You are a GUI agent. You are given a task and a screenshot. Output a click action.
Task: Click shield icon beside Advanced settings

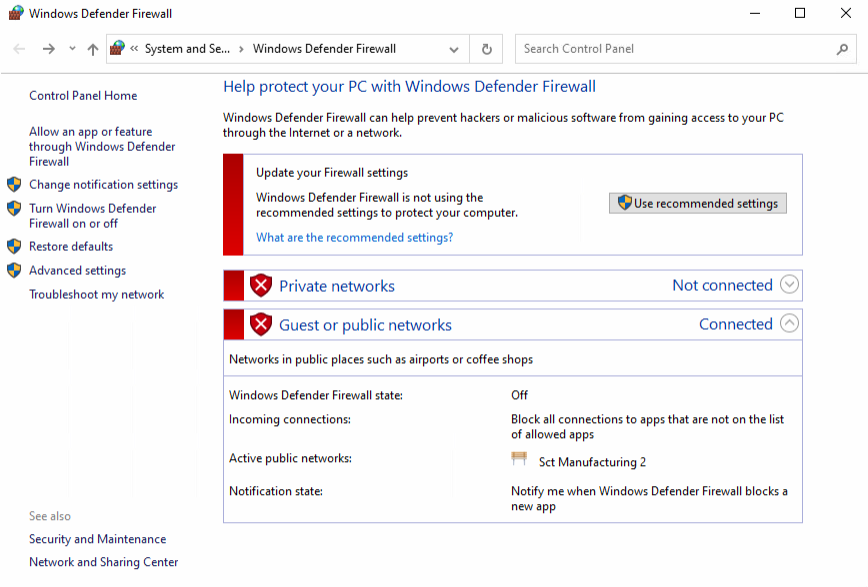[14, 270]
